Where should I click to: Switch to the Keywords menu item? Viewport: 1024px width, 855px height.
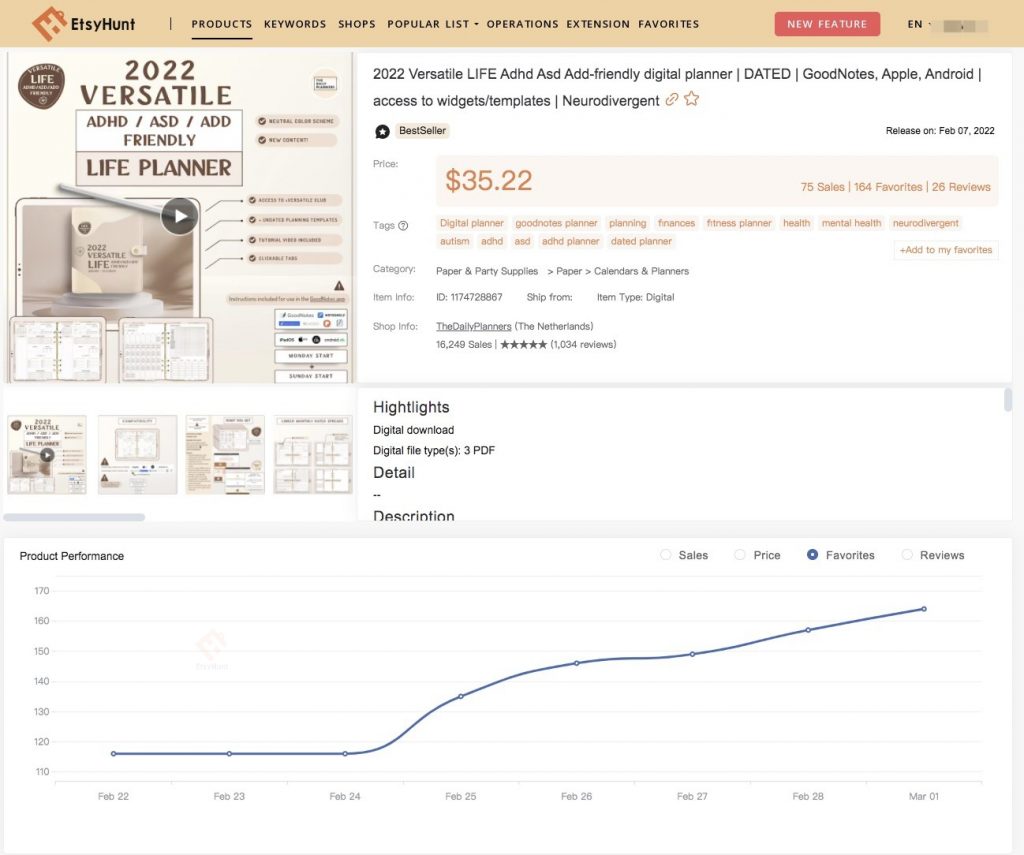[294, 24]
